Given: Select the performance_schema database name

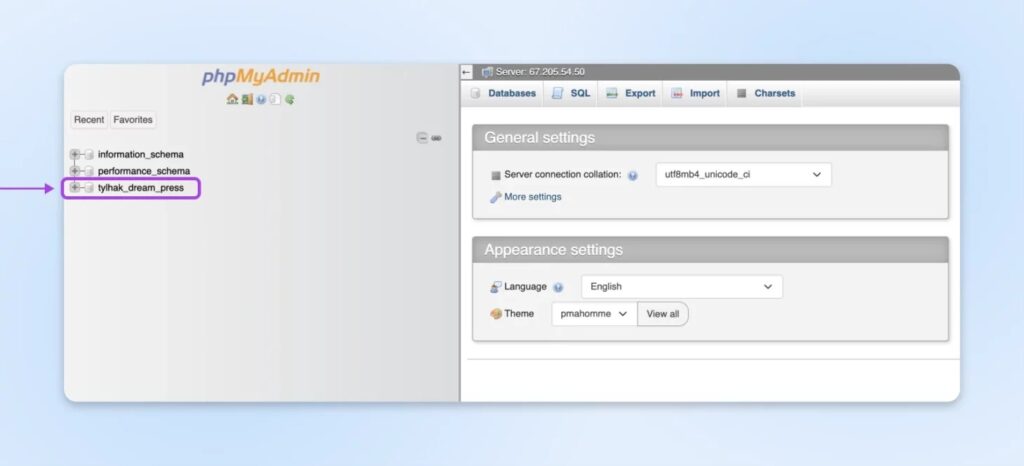Looking at the screenshot, I should pyautogui.click(x=144, y=171).
